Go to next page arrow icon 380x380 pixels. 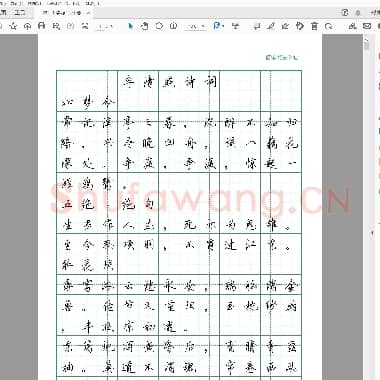85,26
